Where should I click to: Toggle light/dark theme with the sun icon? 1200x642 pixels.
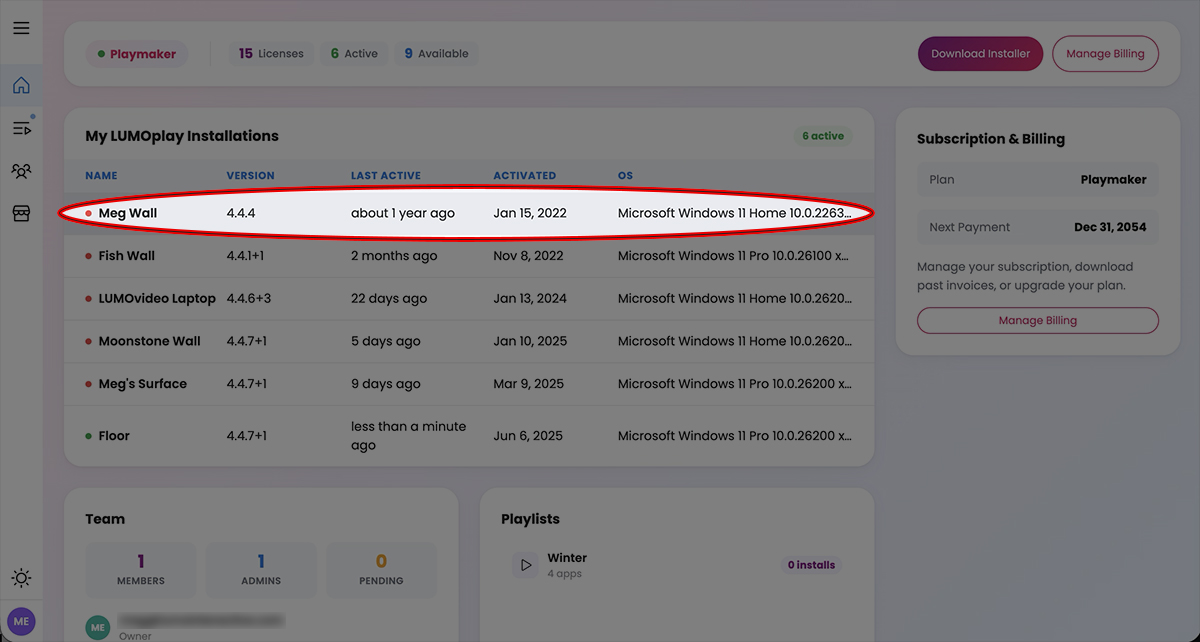point(21,578)
